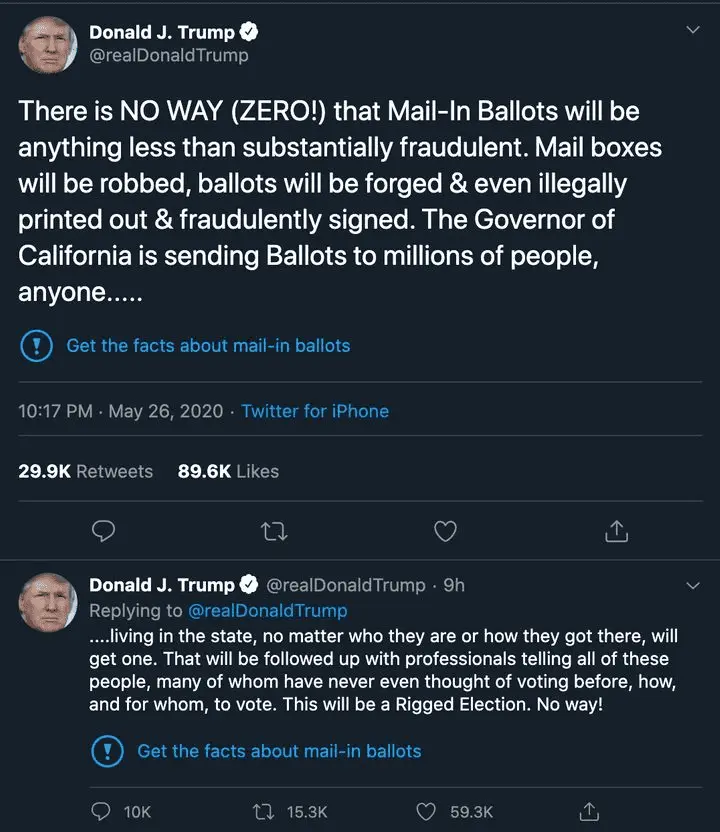Click reply icon showing 10K on second tweet
Image resolution: width=720 pixels, height=832 pixels.
pos(102,811)
